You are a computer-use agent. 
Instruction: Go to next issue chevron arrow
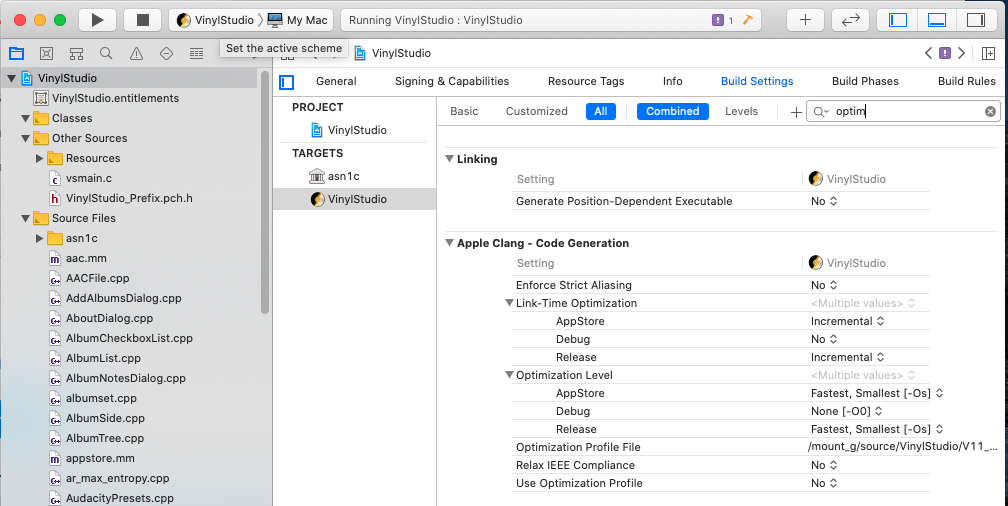(x=962, y=53)
